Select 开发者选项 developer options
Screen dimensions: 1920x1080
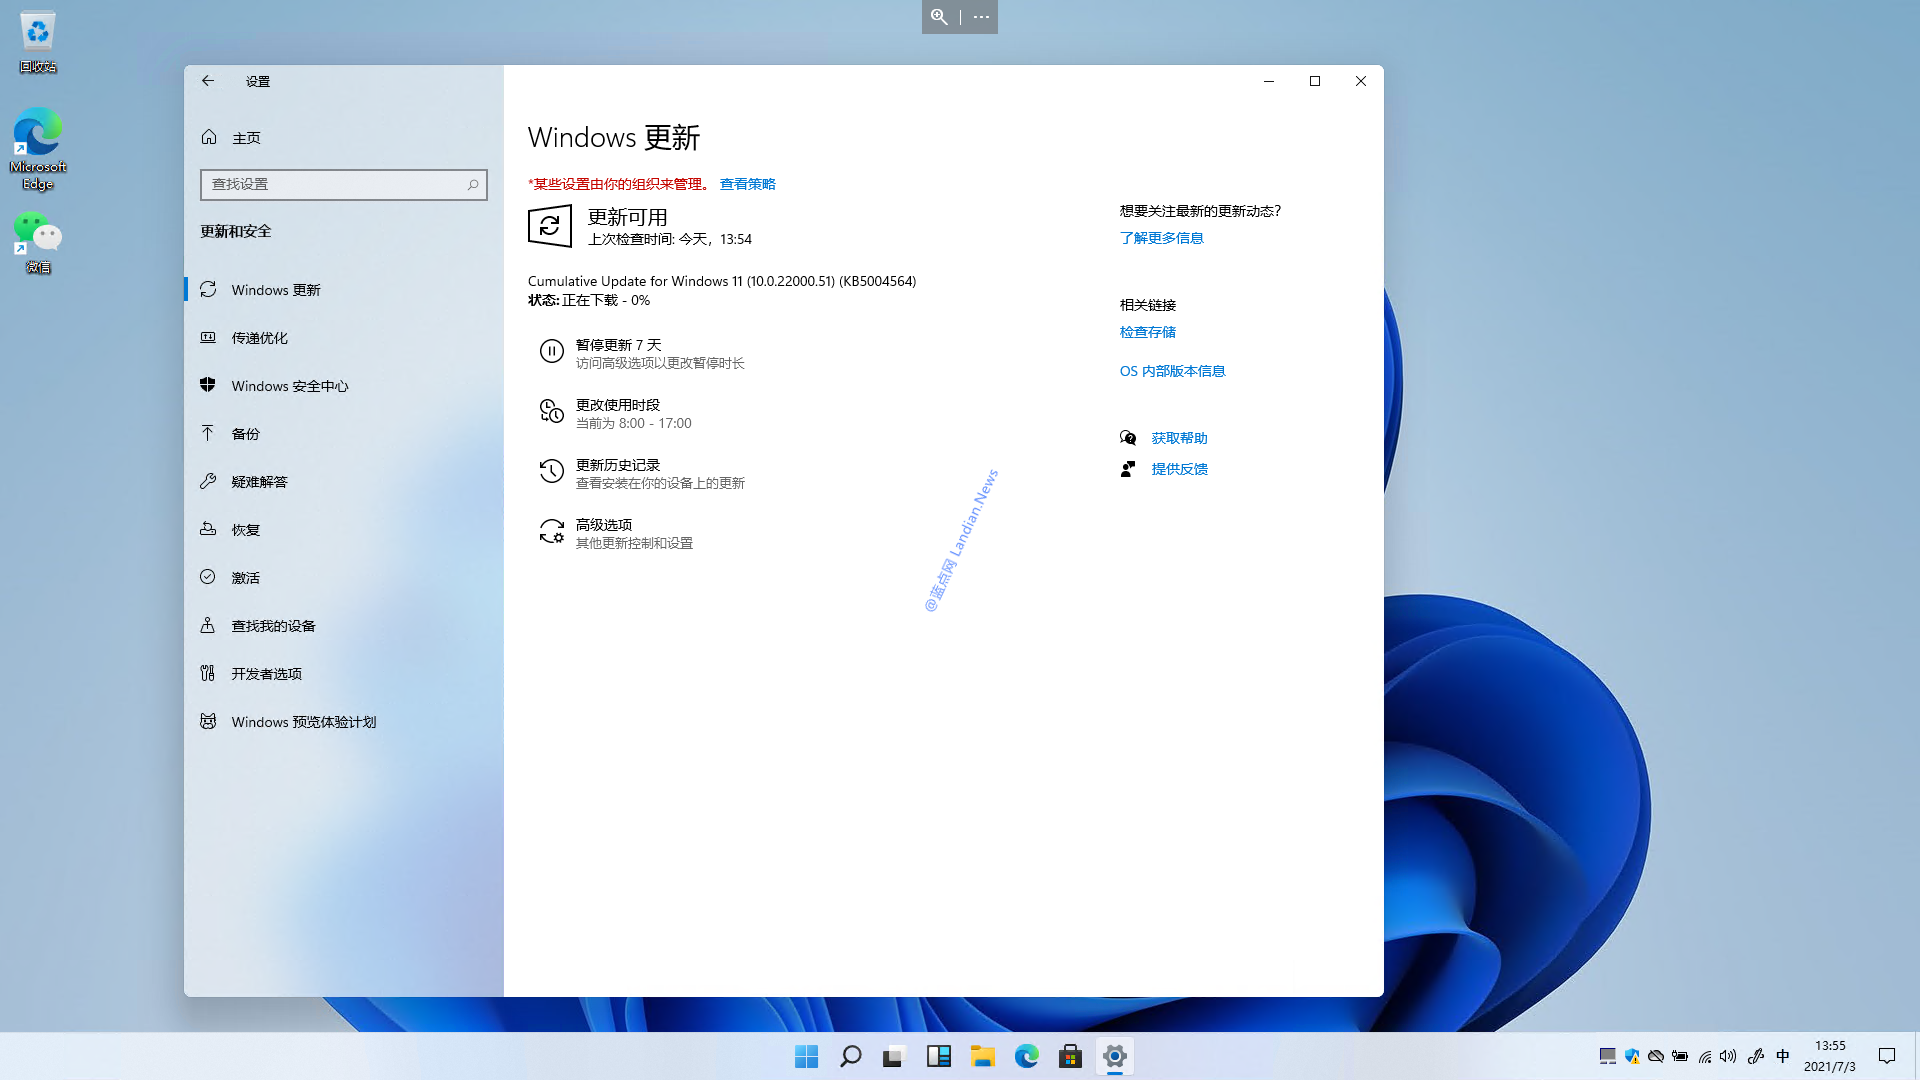(x=344, y=674)
